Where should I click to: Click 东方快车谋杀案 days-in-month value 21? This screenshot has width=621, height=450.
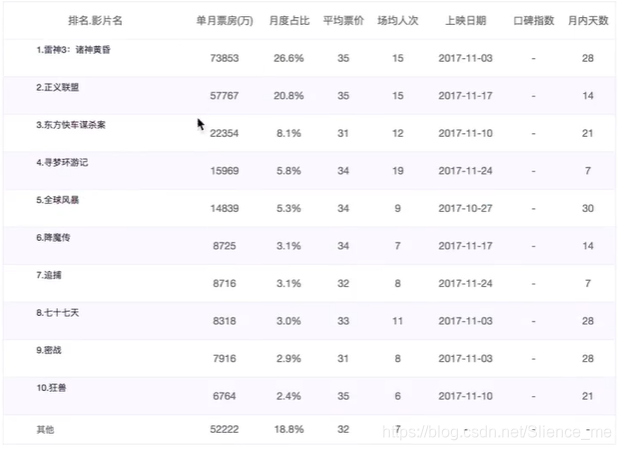click(x=588, y=133)
